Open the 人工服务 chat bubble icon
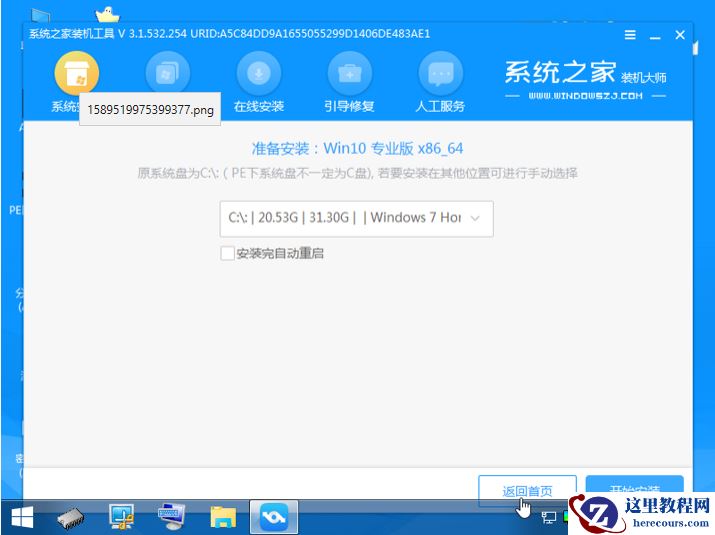 click(x=440, y=74)
